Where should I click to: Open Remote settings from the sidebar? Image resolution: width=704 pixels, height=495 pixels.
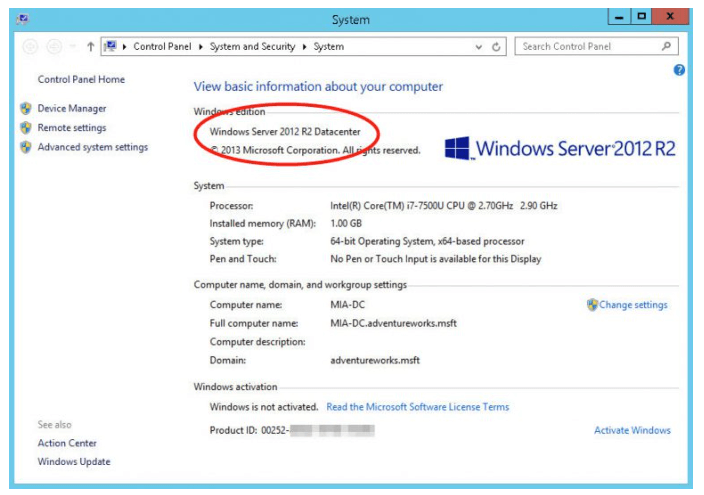pyautogui.click(x=71, y=128)
